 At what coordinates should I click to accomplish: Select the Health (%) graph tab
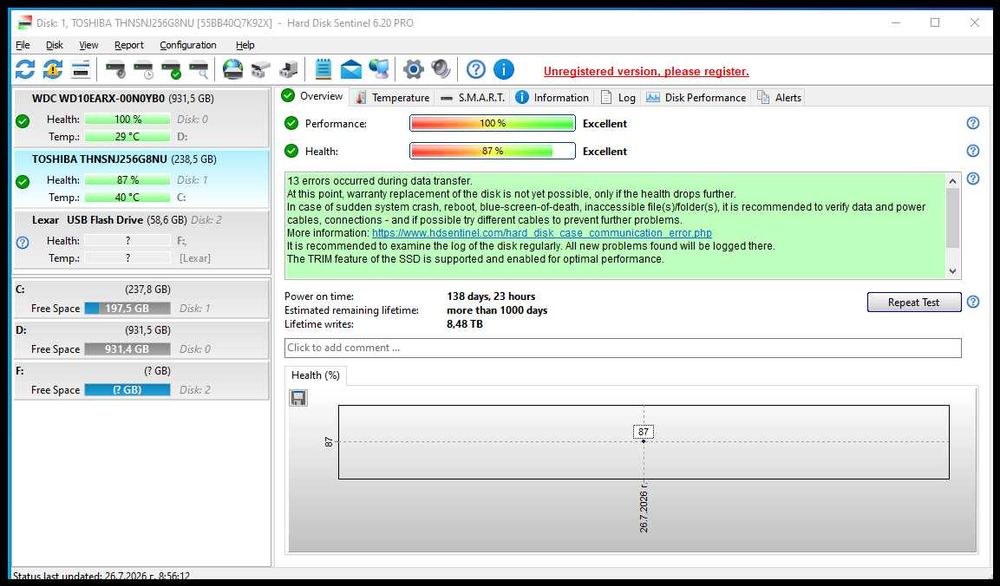pos(315,376)
